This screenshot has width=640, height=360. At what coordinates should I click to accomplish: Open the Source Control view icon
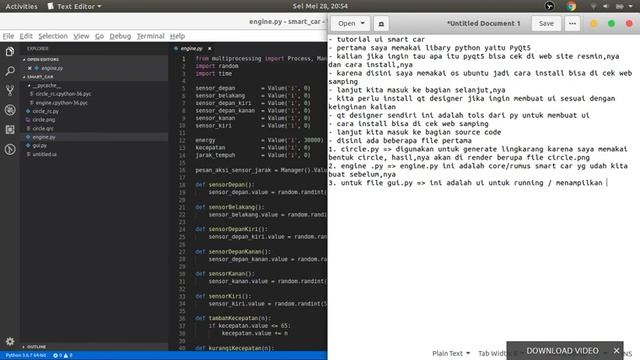point(10,90)
